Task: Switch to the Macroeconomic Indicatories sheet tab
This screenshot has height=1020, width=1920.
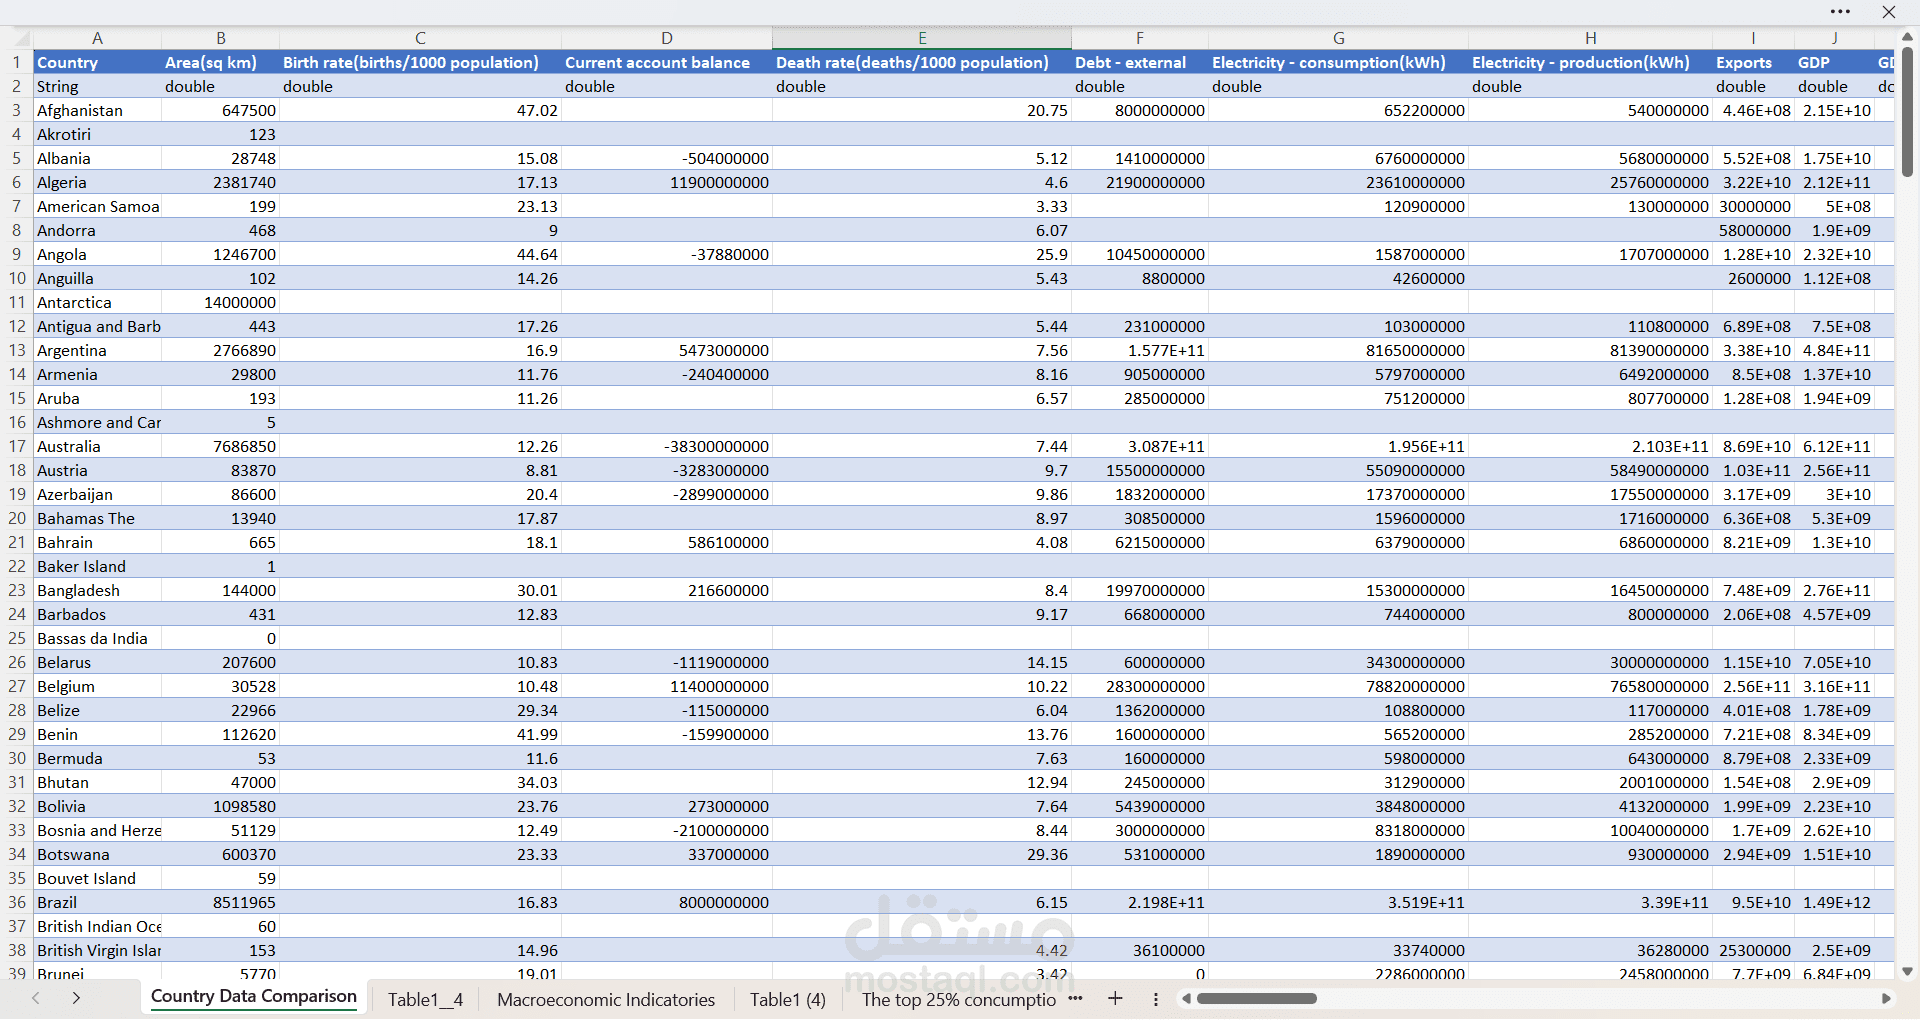Action: [x=605, y=999]
